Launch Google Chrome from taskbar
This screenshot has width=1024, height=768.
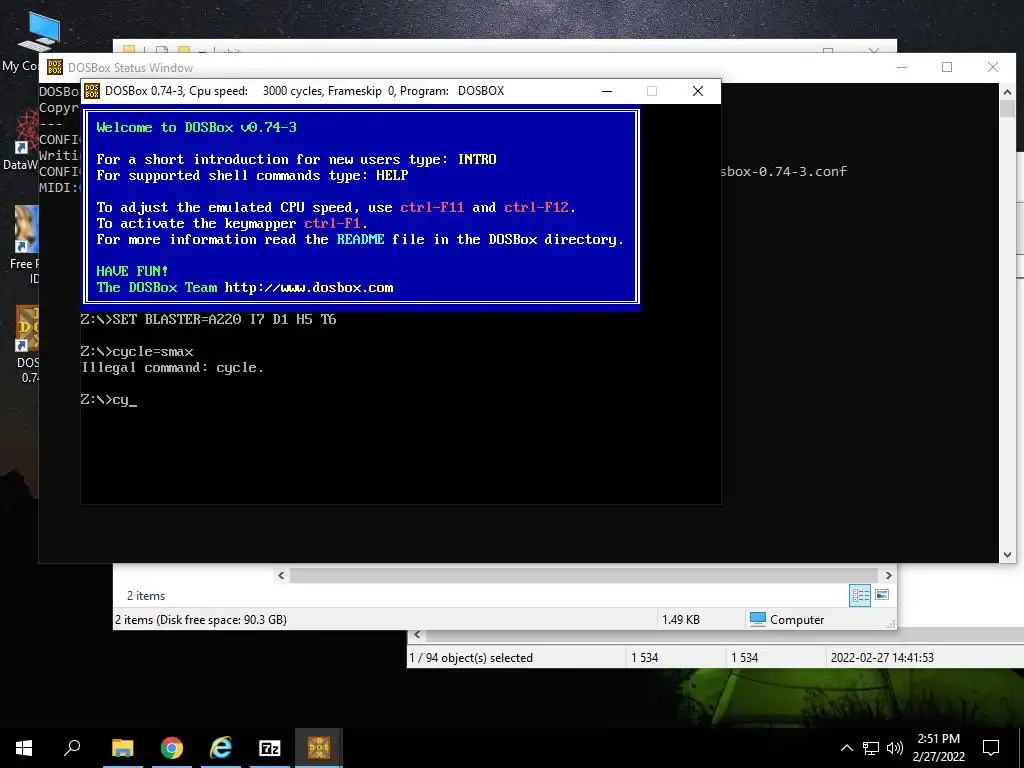pyautogui.click(x=172, y=748)
